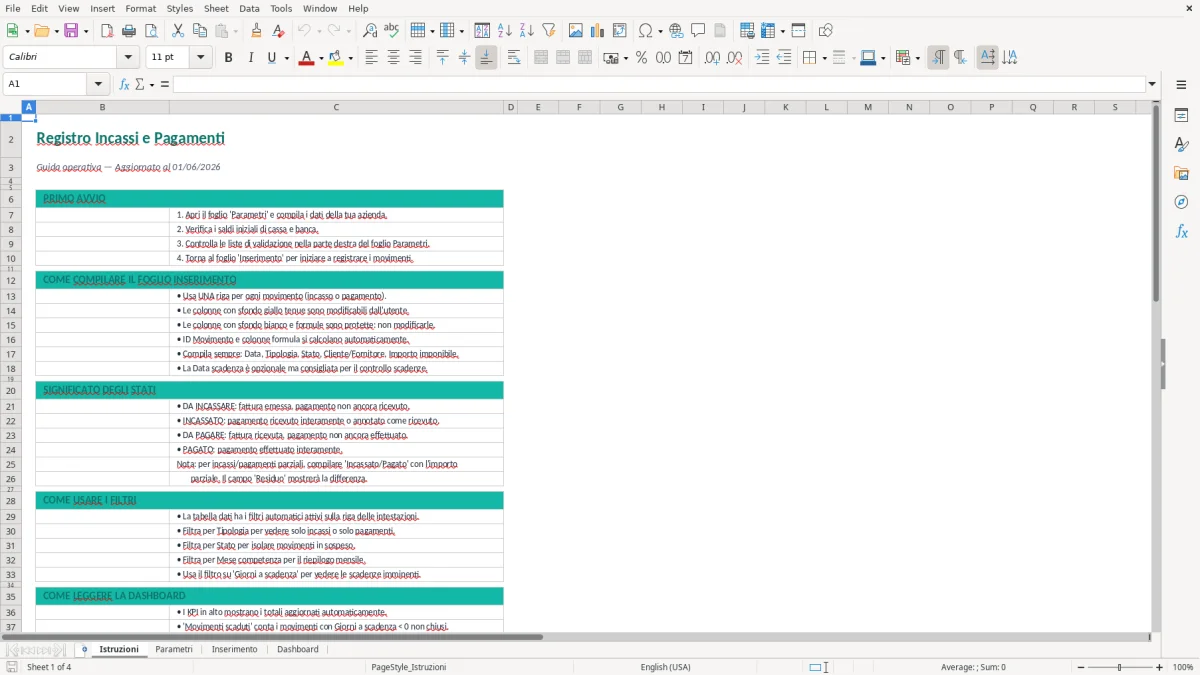Open Select Function sum dropdown arrow
Image resolution: width=1200 pixels, height=675 pixels.
click(x=152, y=84)
